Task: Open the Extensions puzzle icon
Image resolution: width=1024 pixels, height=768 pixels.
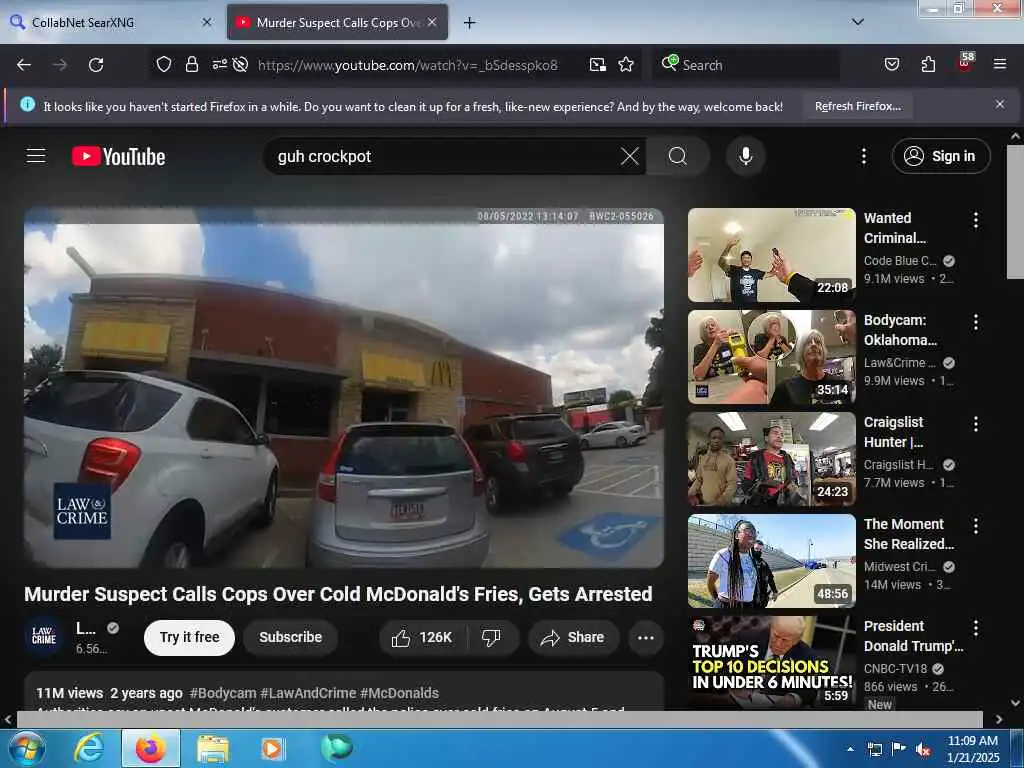Action: 928,64
